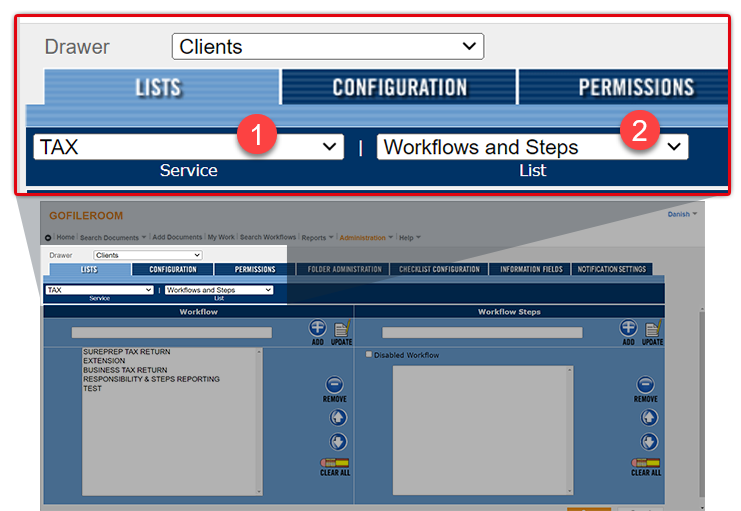
Task: Open INFORMATION FIELDS tab
Action: [530, 269]
